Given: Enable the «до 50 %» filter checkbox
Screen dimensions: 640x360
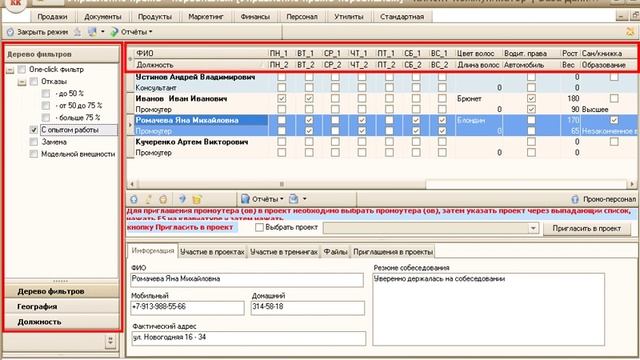Looking at the screenshot, I should pyautogui.click(x=46, y=93).
